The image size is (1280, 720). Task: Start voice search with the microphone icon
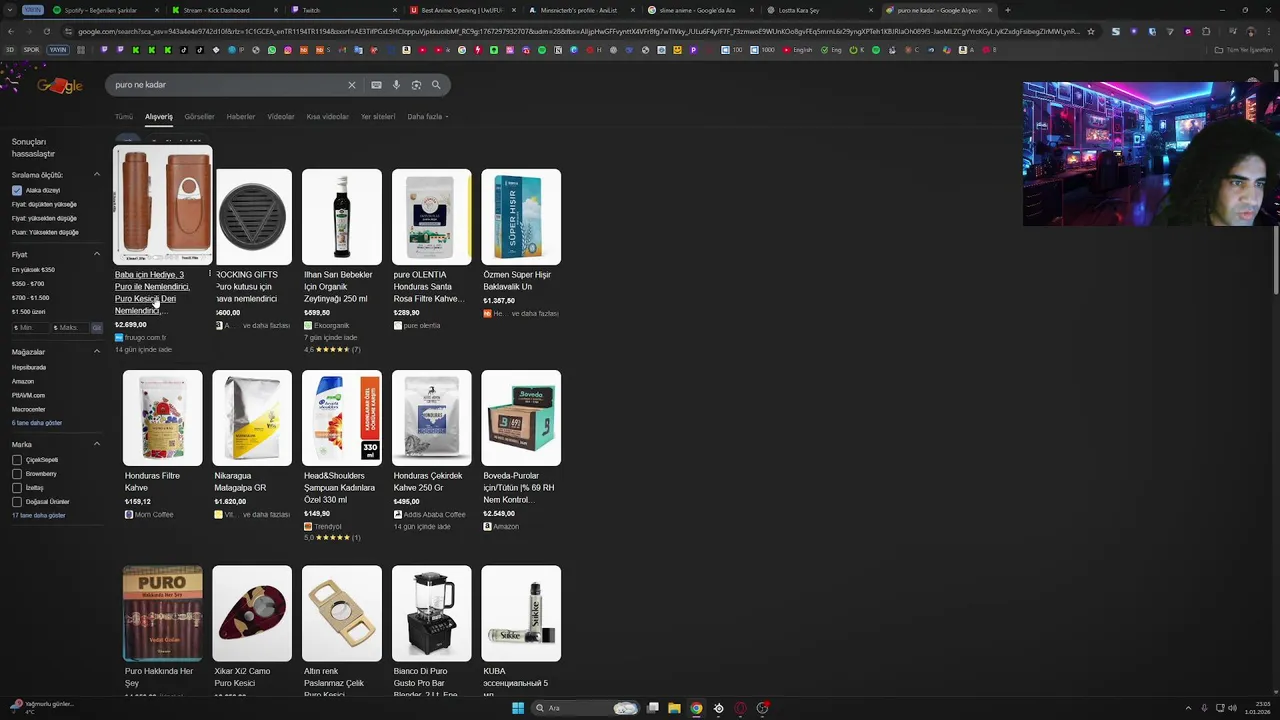pos(396,85)
